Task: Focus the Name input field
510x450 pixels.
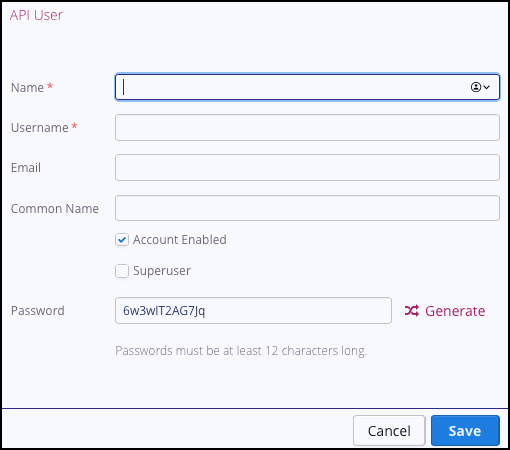Action: (307, 87)
